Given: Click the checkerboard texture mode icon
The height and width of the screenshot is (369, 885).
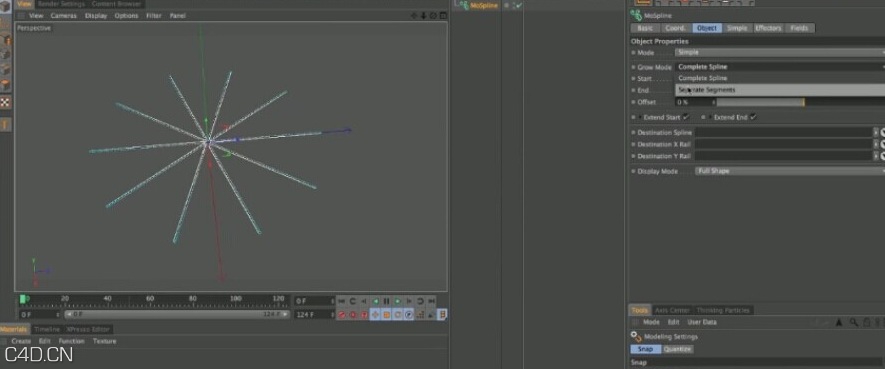Looking at the screenshot, I should click(5, 102).
